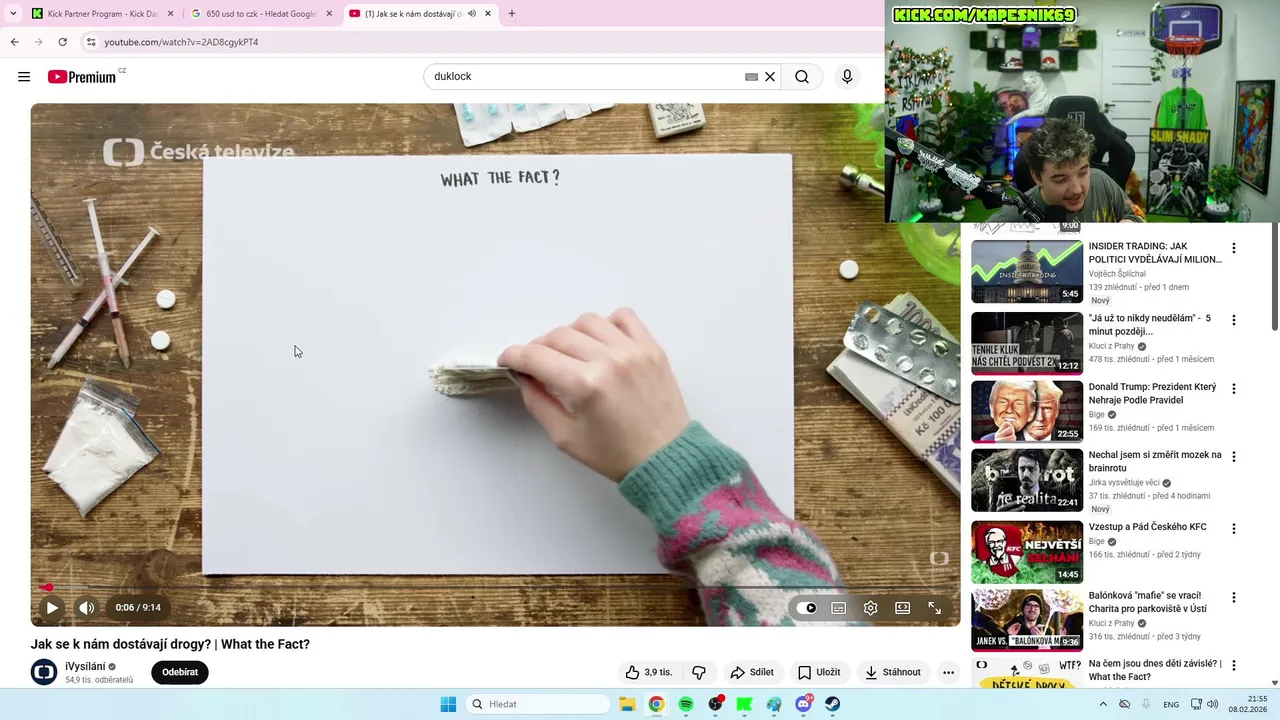The height and width of the screenshot is (720, 1280).
Task: Open options for Balónková mafie video
Action: click(1233, 597)
